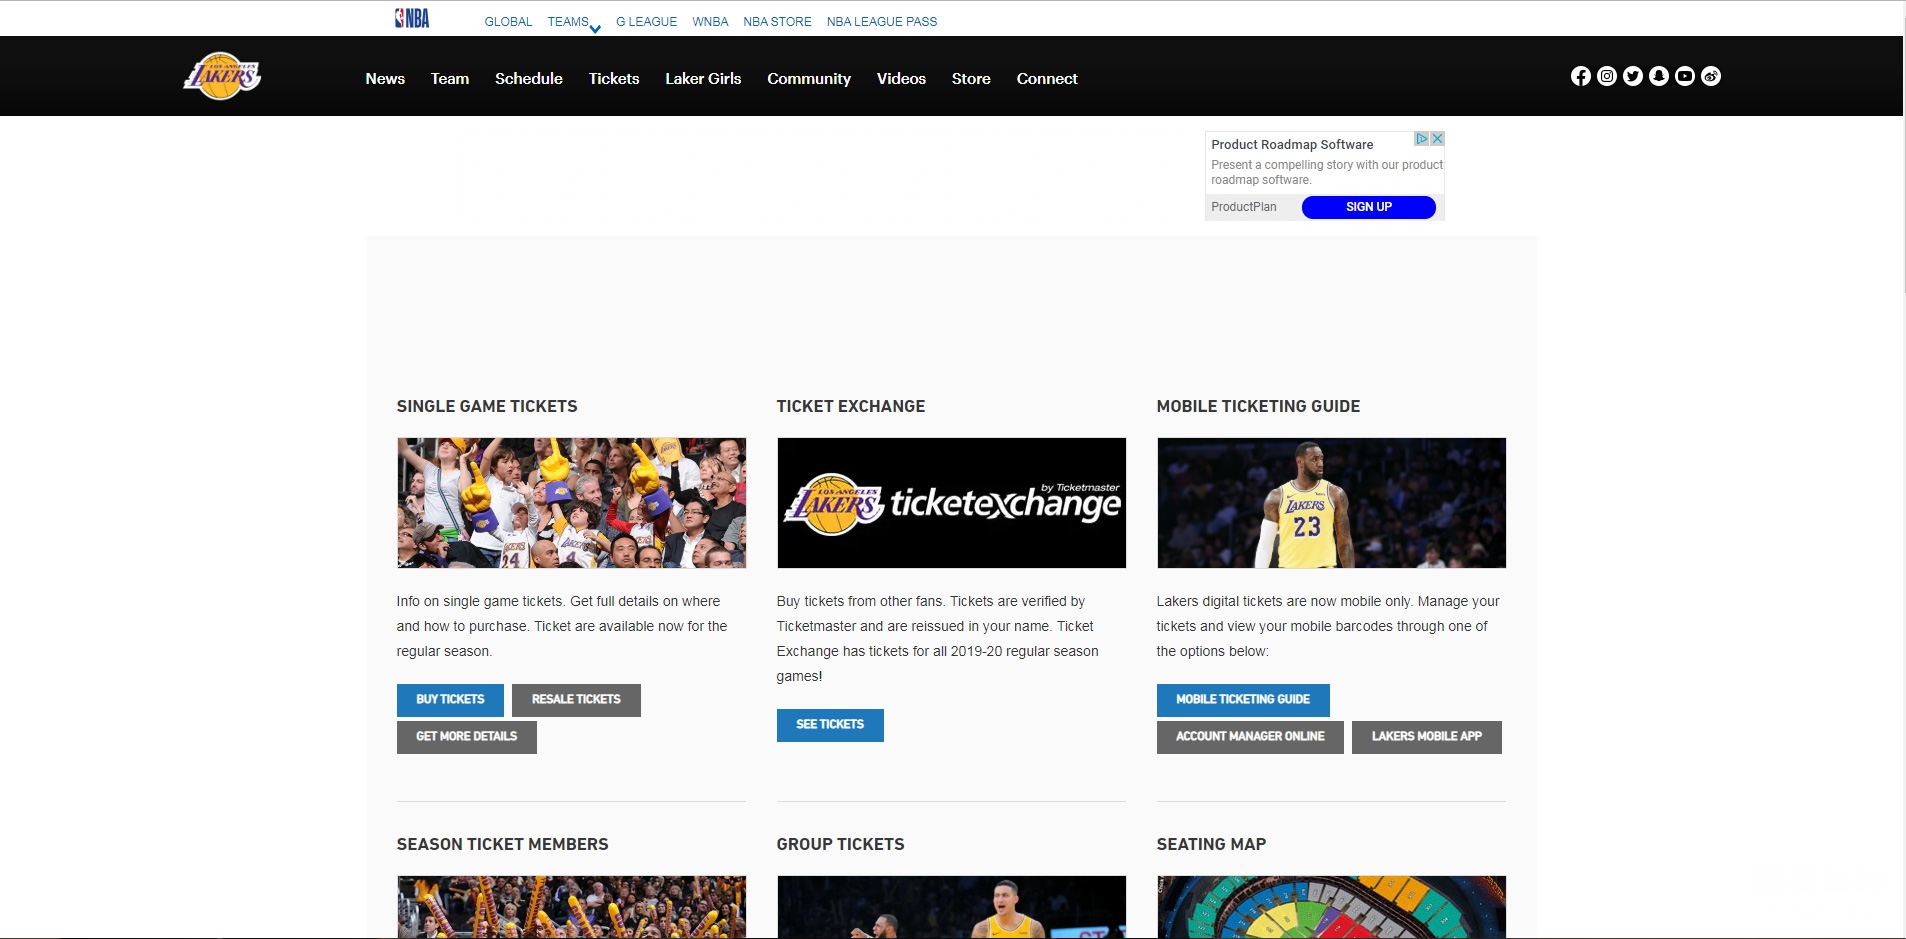1906x939 pixels.
Task: Click SIGN UP in the ad
Action: 1368,207
